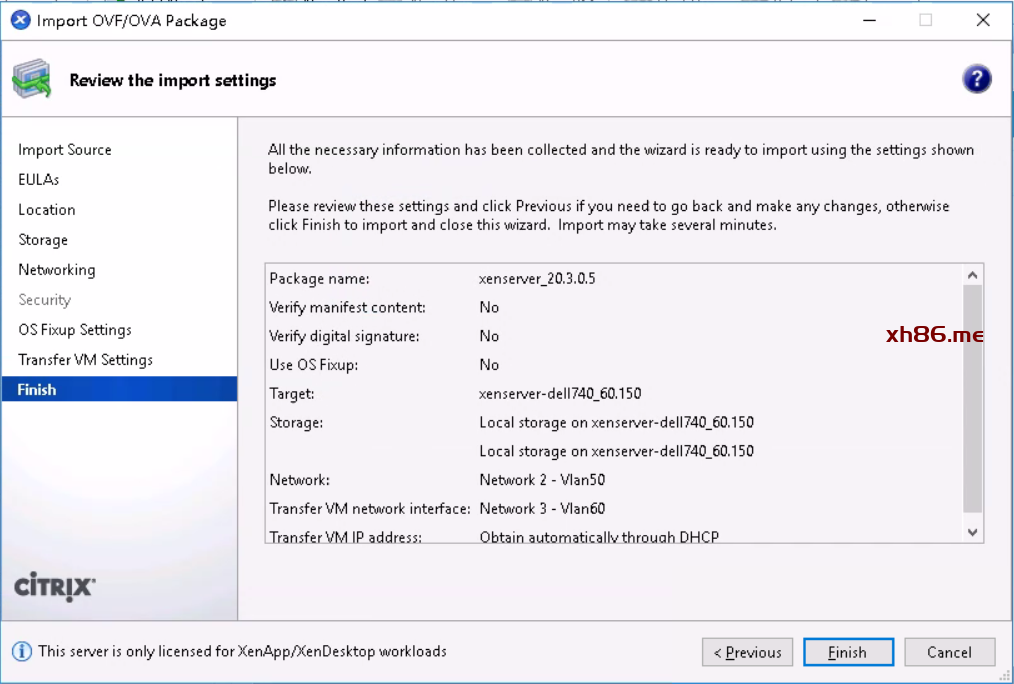Viewport: 1014px width, 684px height.
Task: Close the Import OVF/OVA Package dialog
Action: tap(983, 20)
